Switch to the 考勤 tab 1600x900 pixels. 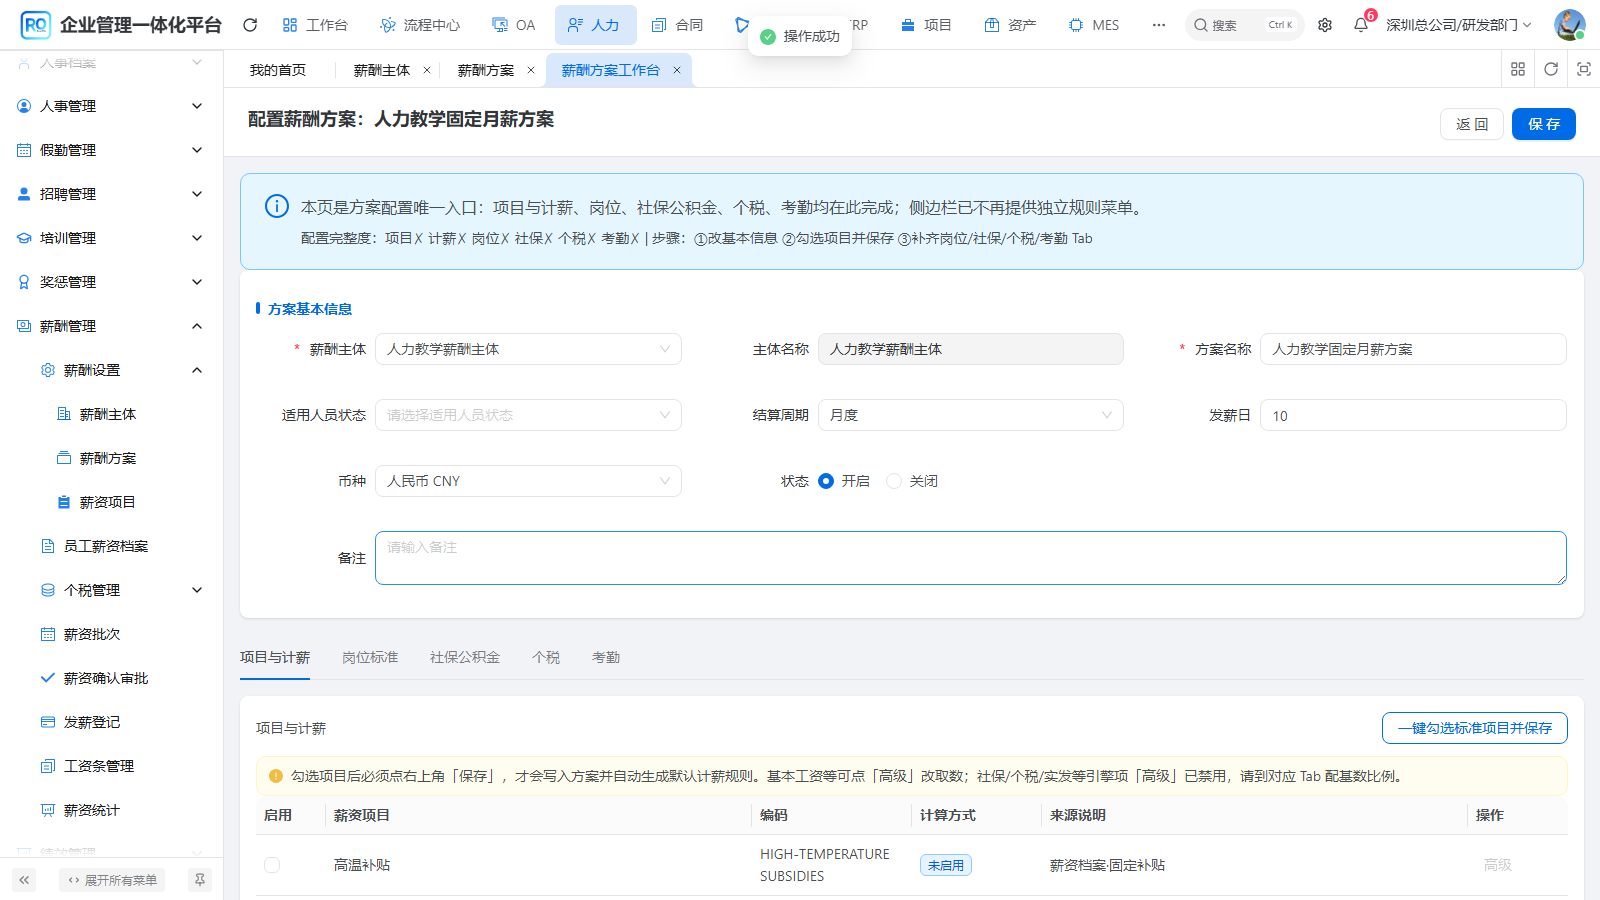606,657
